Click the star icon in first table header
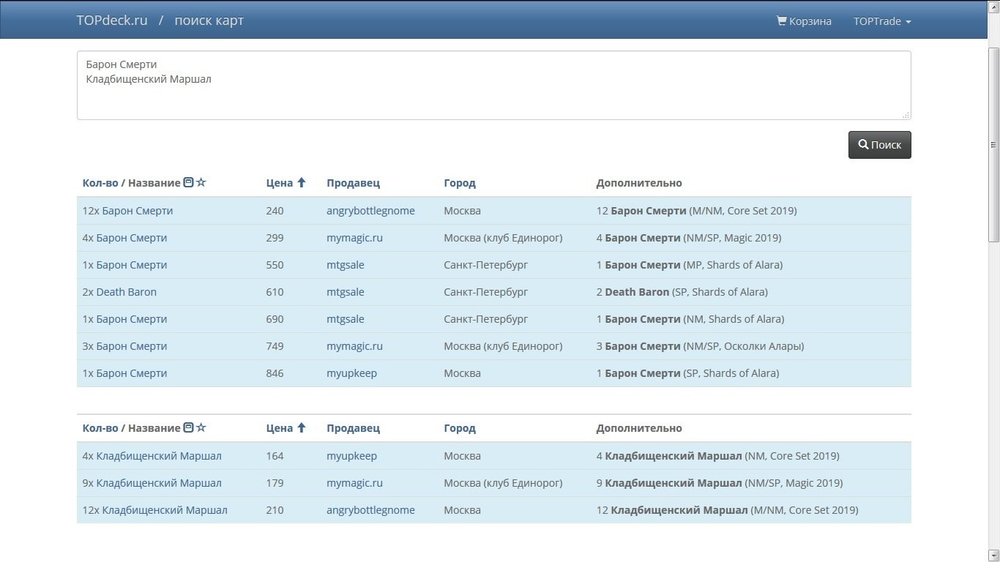This screenshot has width=1000, height=576. click(x=201, y=183)
